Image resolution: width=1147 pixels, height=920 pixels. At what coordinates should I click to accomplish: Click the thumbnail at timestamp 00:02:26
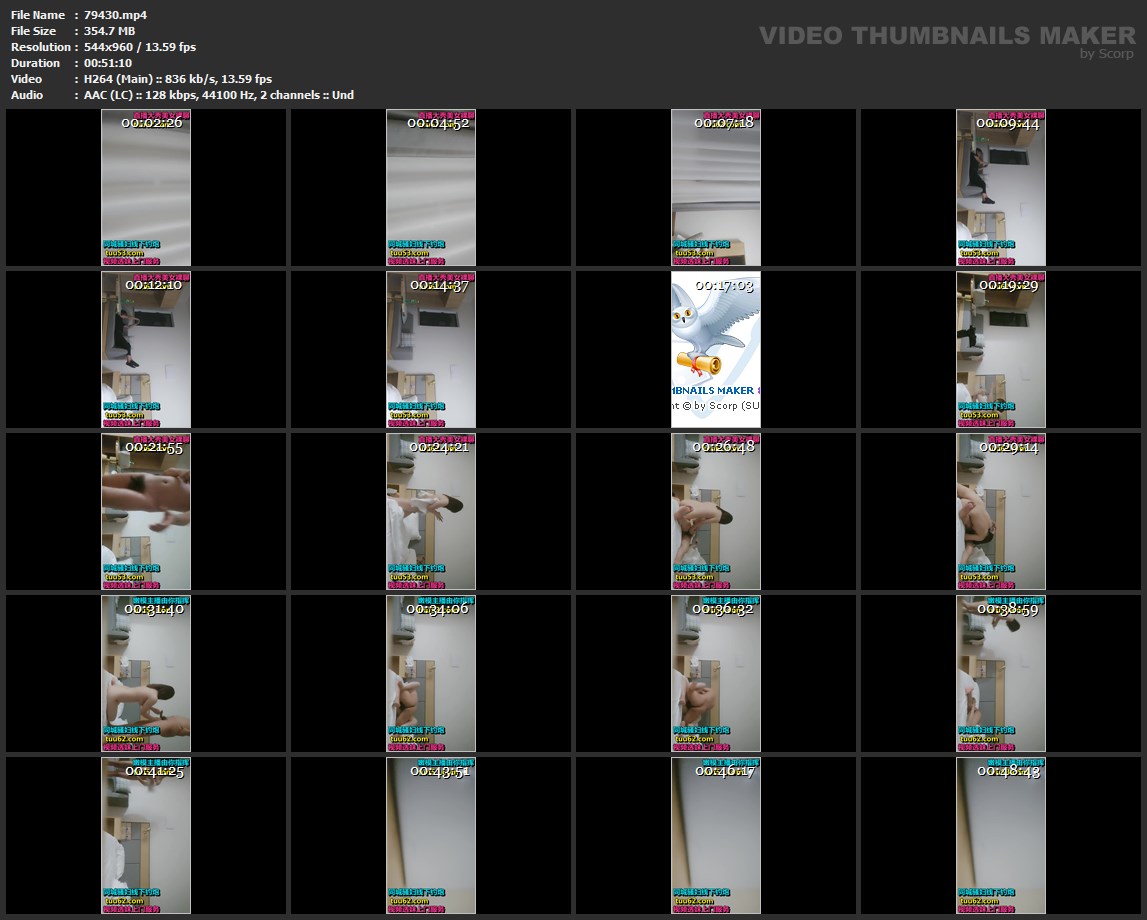point(146,187)
